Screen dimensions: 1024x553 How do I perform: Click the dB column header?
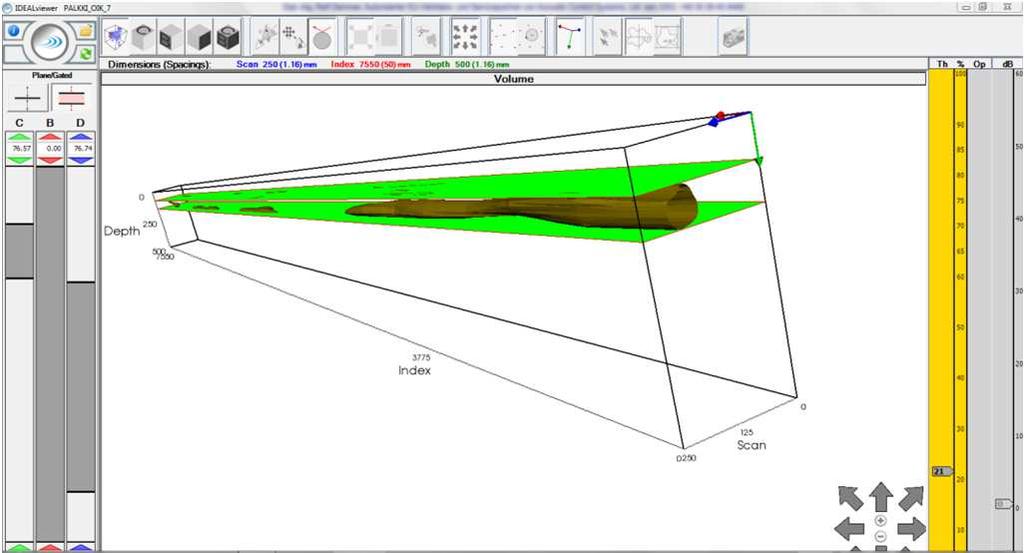[1006, 64]
